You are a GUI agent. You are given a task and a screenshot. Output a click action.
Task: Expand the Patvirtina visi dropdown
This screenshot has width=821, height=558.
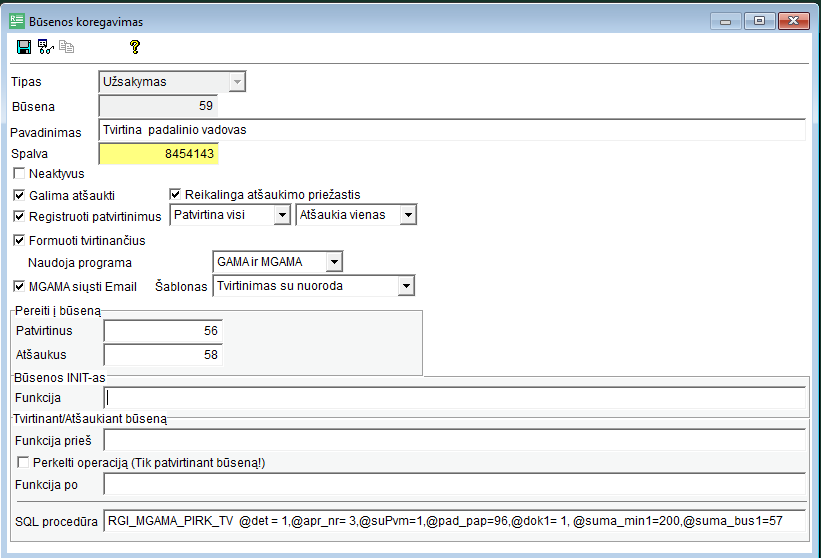pyautogui.click(x=283, y=215)
